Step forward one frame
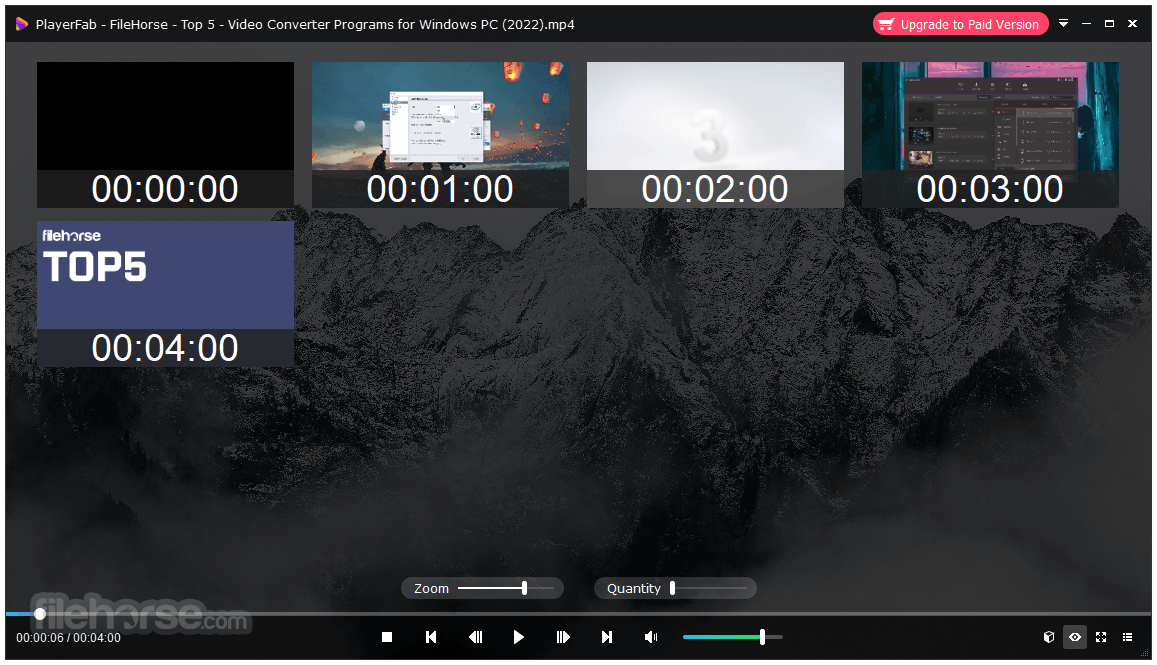 (x=563, y=637)
